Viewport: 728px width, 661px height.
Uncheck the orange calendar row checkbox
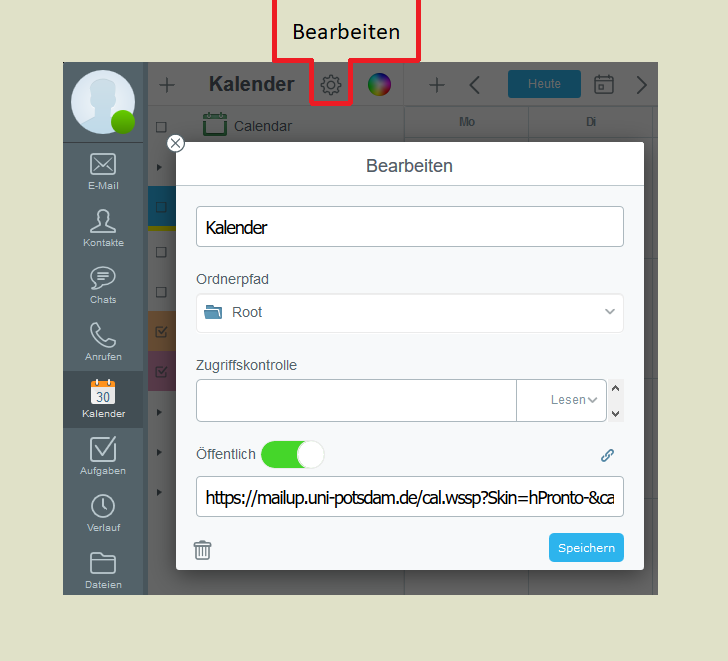[x=161, y=331]
